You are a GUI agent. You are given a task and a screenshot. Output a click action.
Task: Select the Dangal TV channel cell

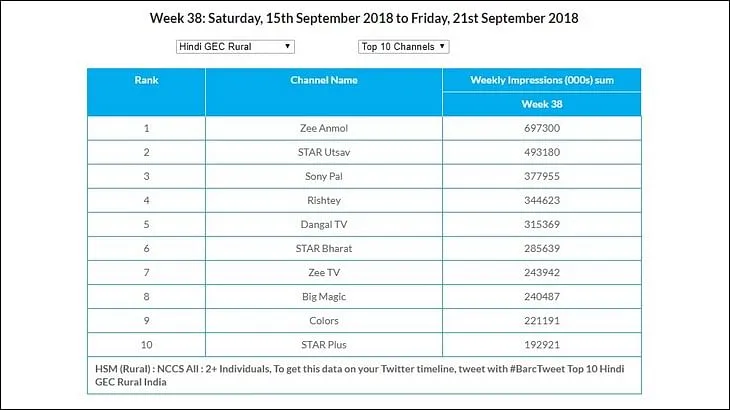pos(324,224)
